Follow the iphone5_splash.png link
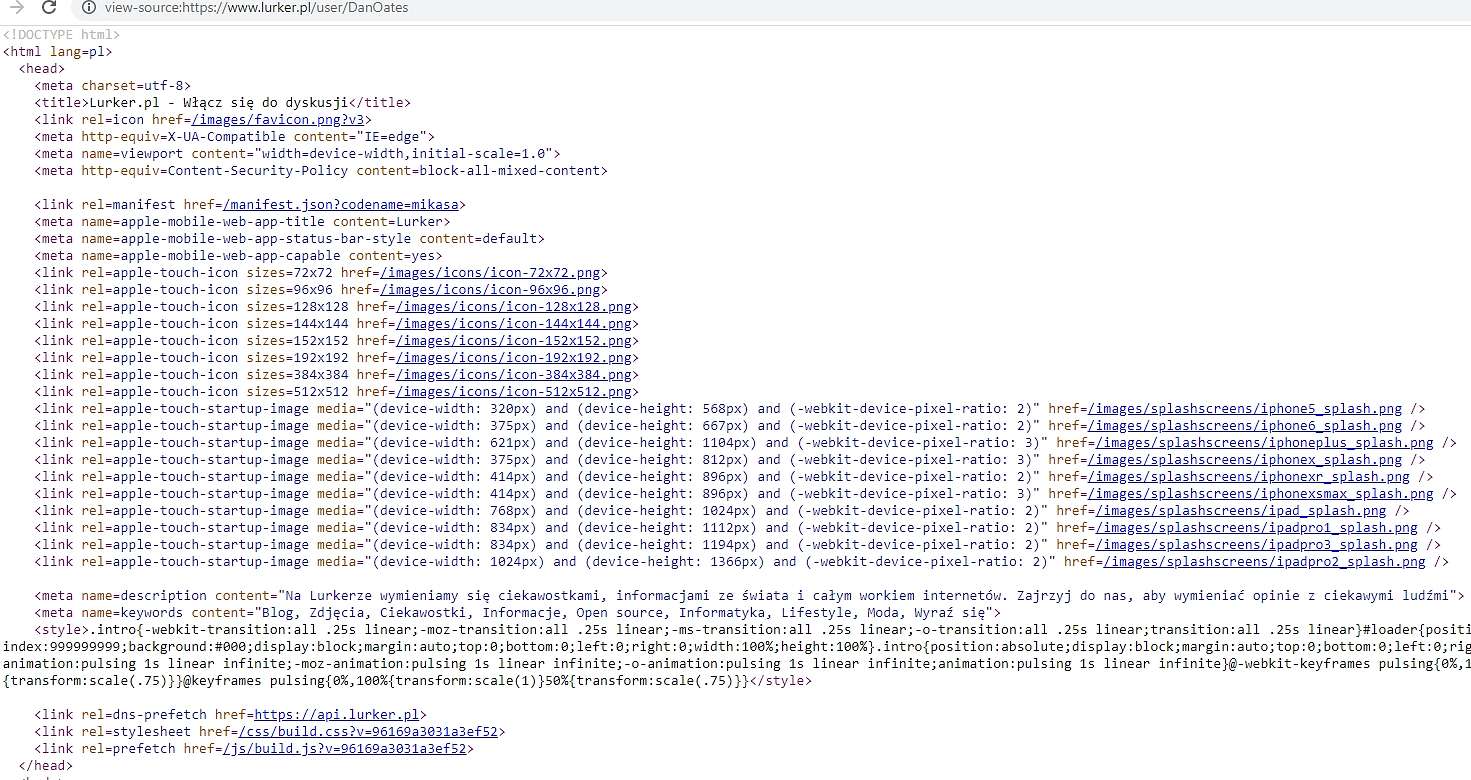1471x780 pixels. [x=1245, y=408]
